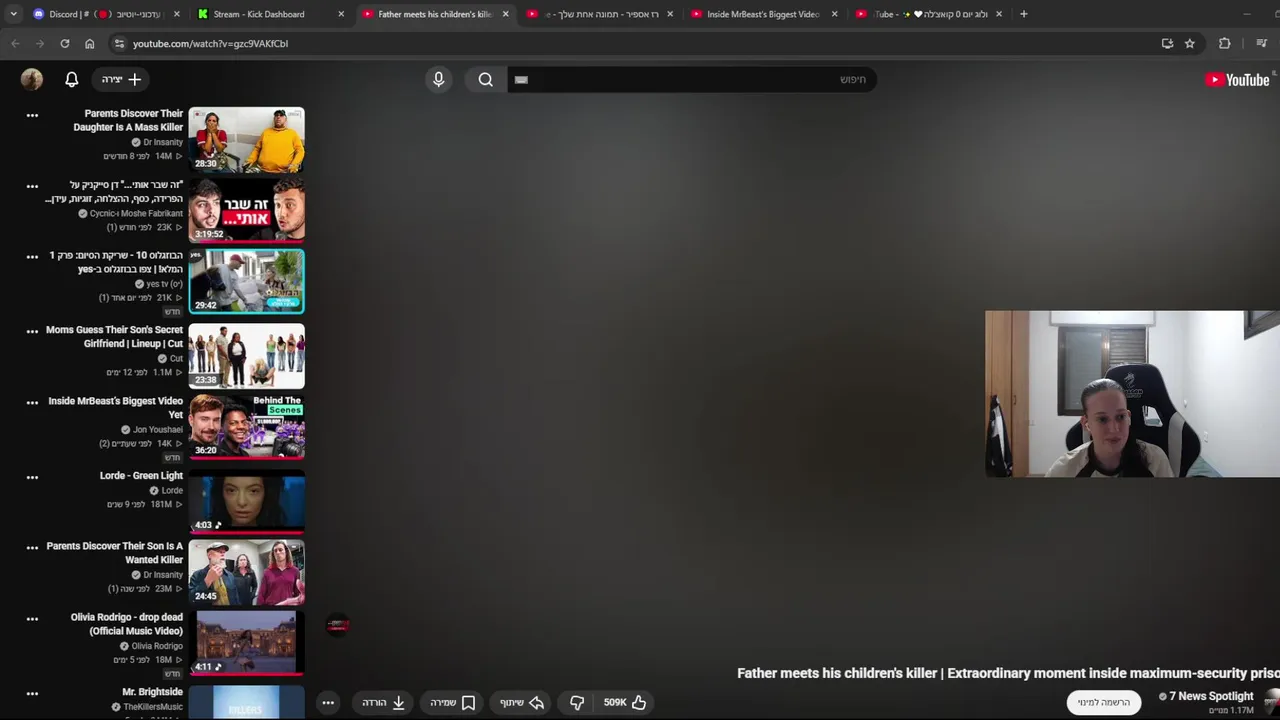This screenshot has height=720, width=1280.
Task: Open the Wanted Killer video thumbnail
Action: [247, 572]
